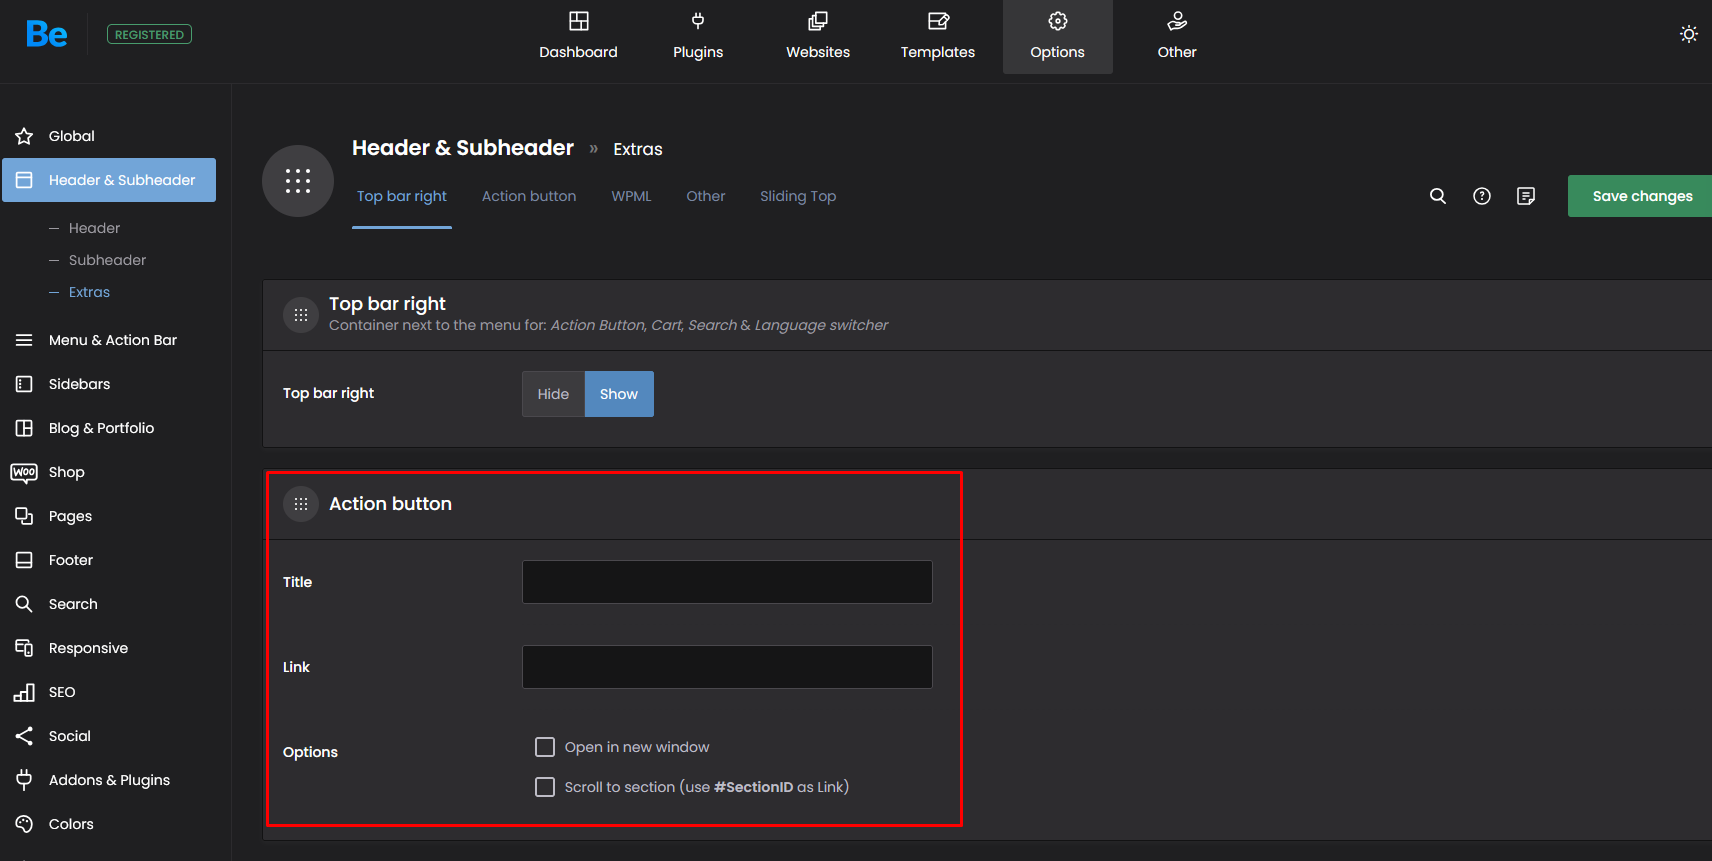Open the help question mark icon
Viewport: 1712px width, 861px height.
[1482, 196]
